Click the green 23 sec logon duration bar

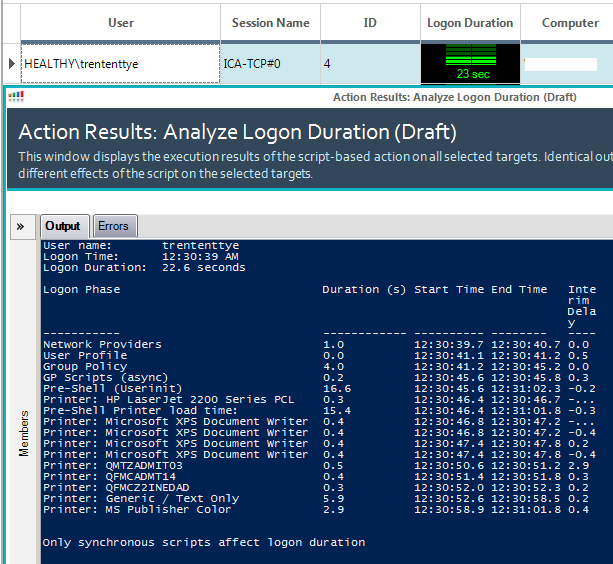(x=469, y=63)
